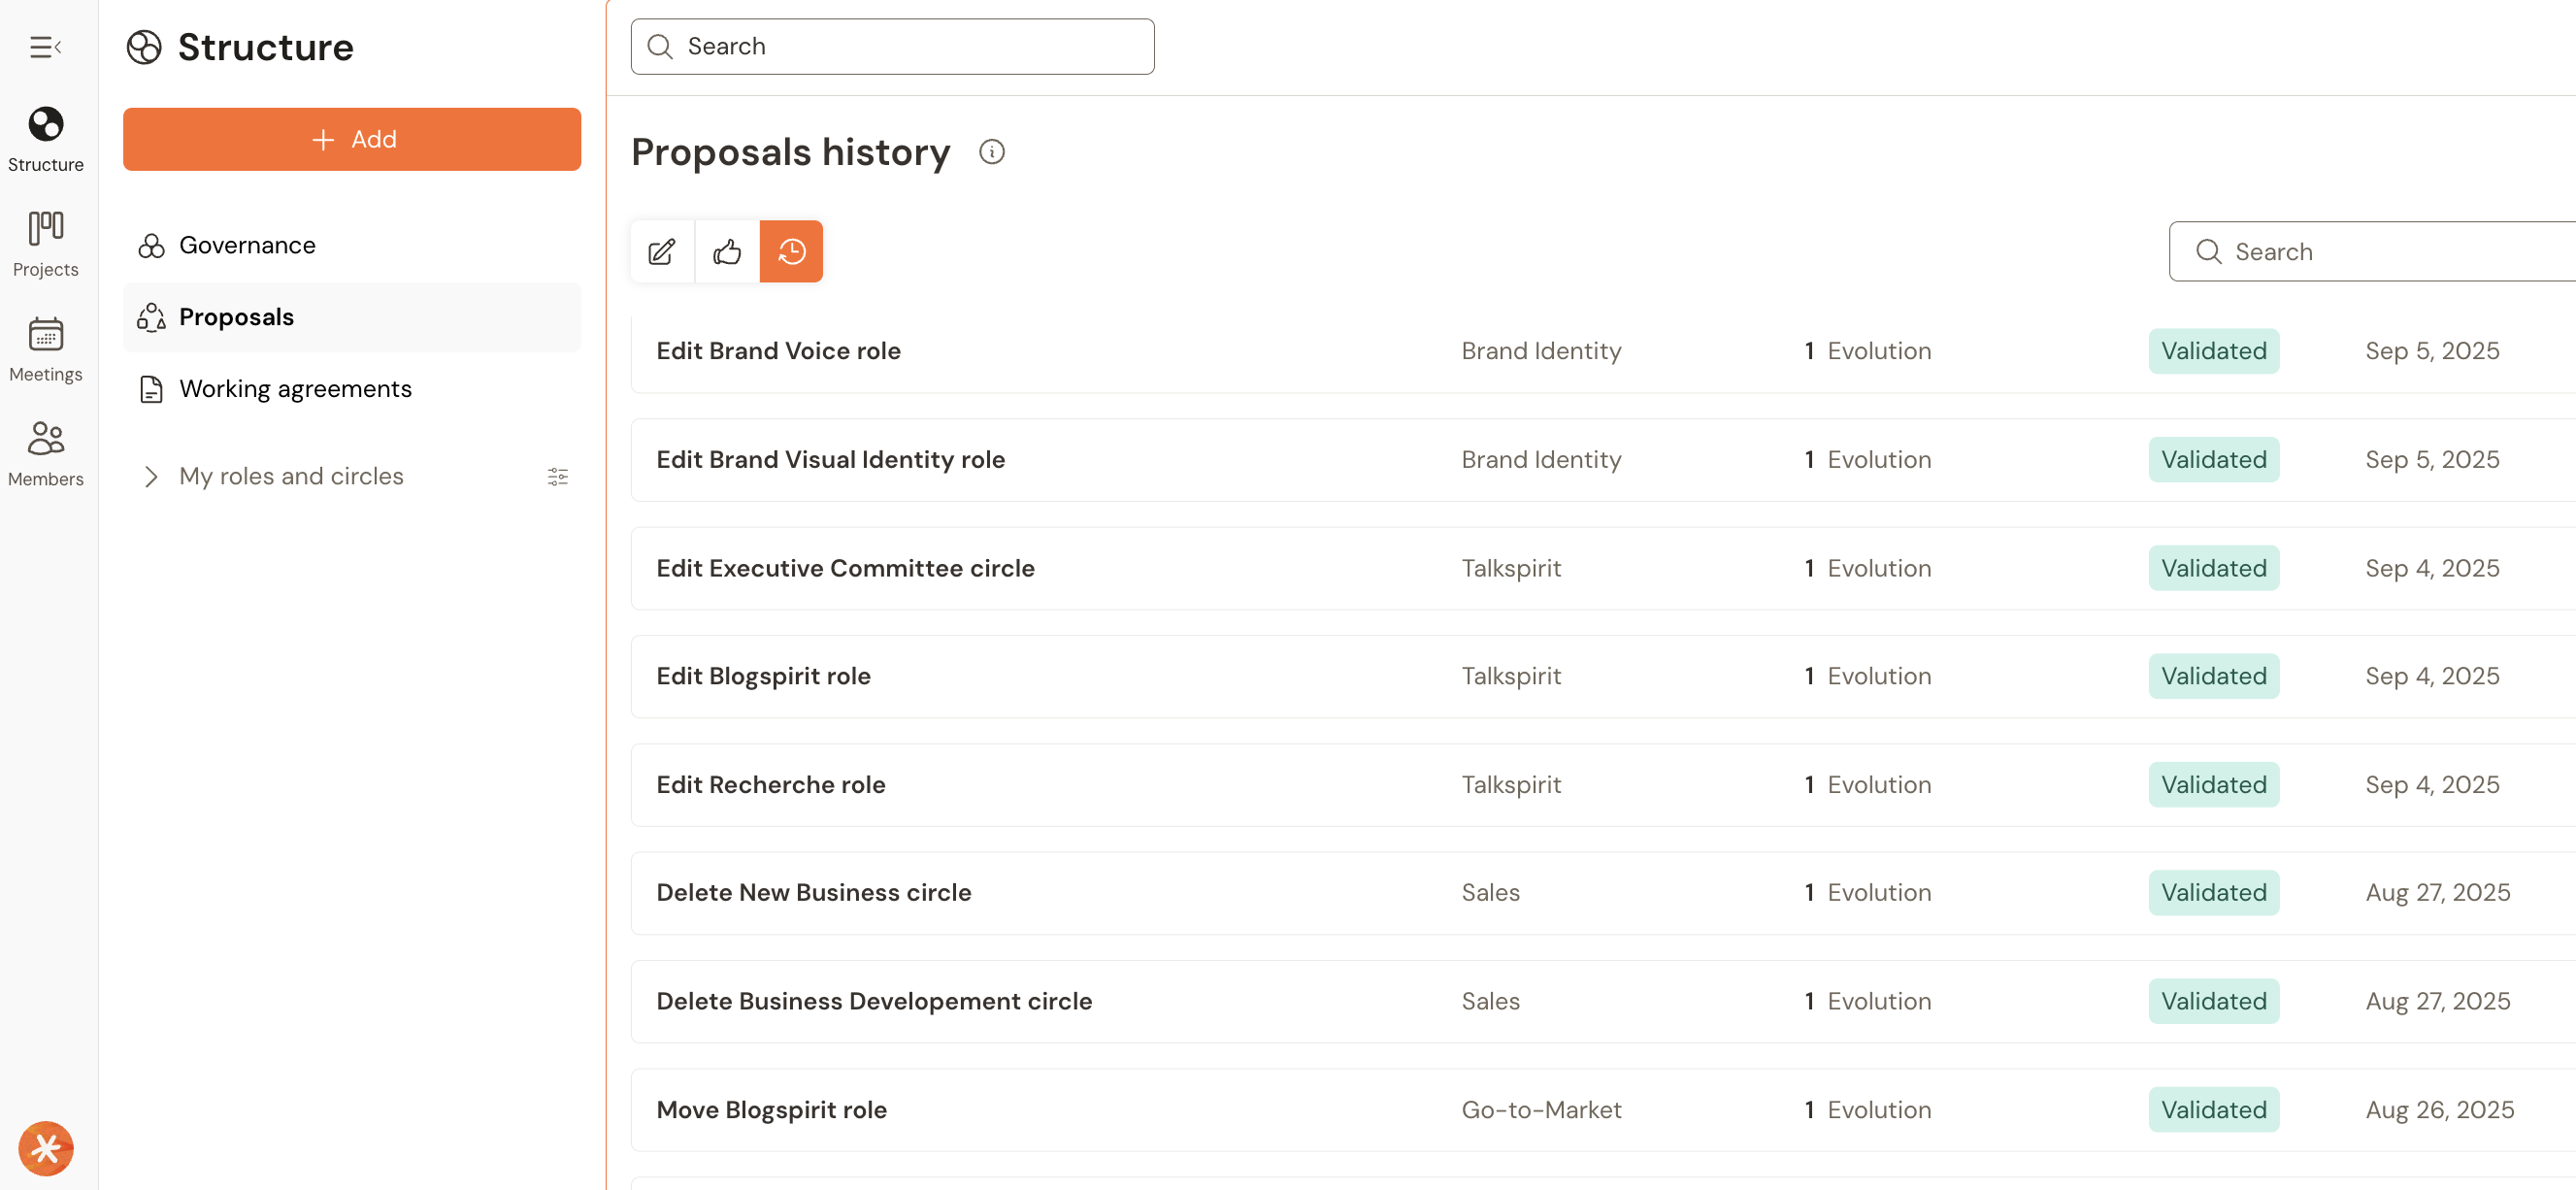Click Sep 4, 2025 on Executive Committee row
Screen dimensions: 2576x1190
point(2432,568)
